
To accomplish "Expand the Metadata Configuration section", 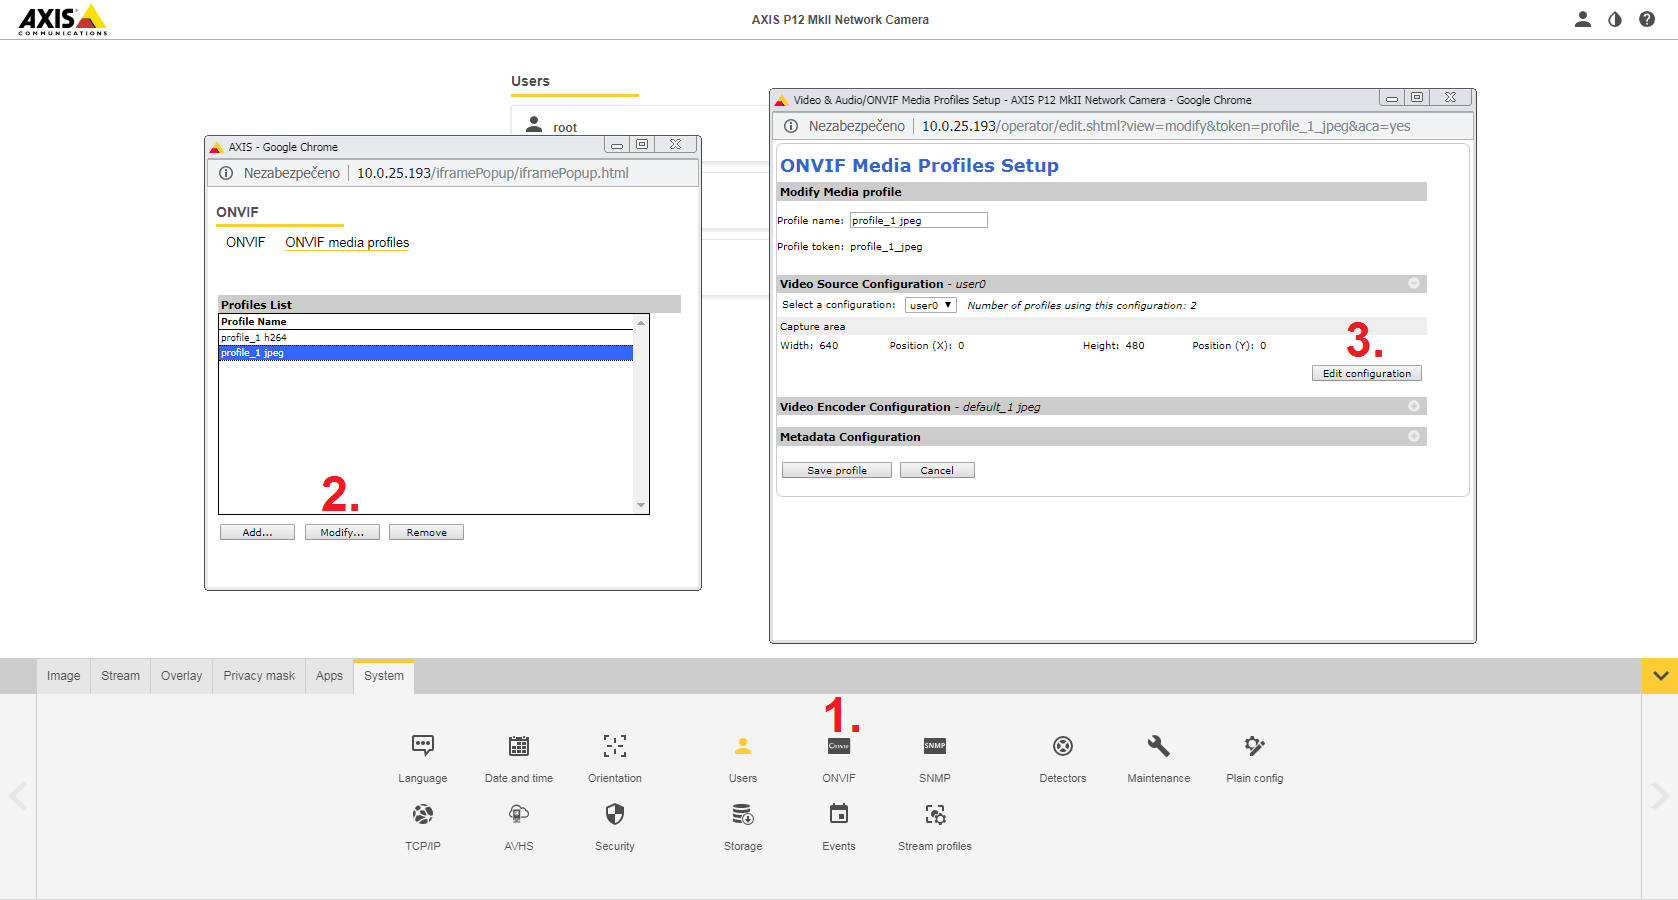I will pos(1414,436).
